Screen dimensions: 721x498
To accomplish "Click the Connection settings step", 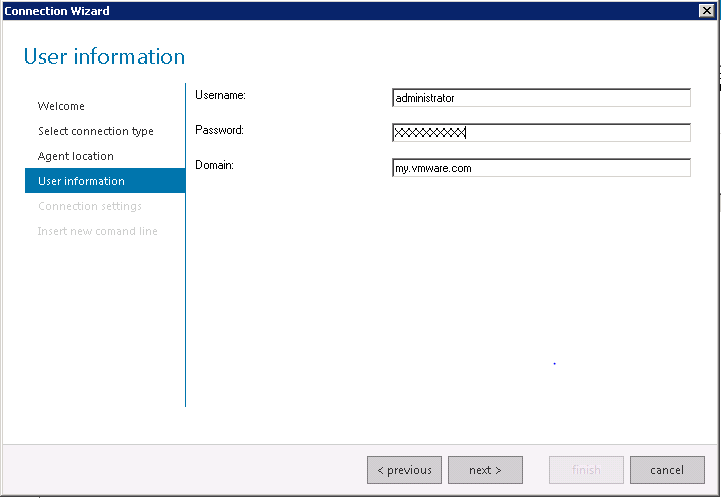I will pyautogui.click(x=90, y=206).
